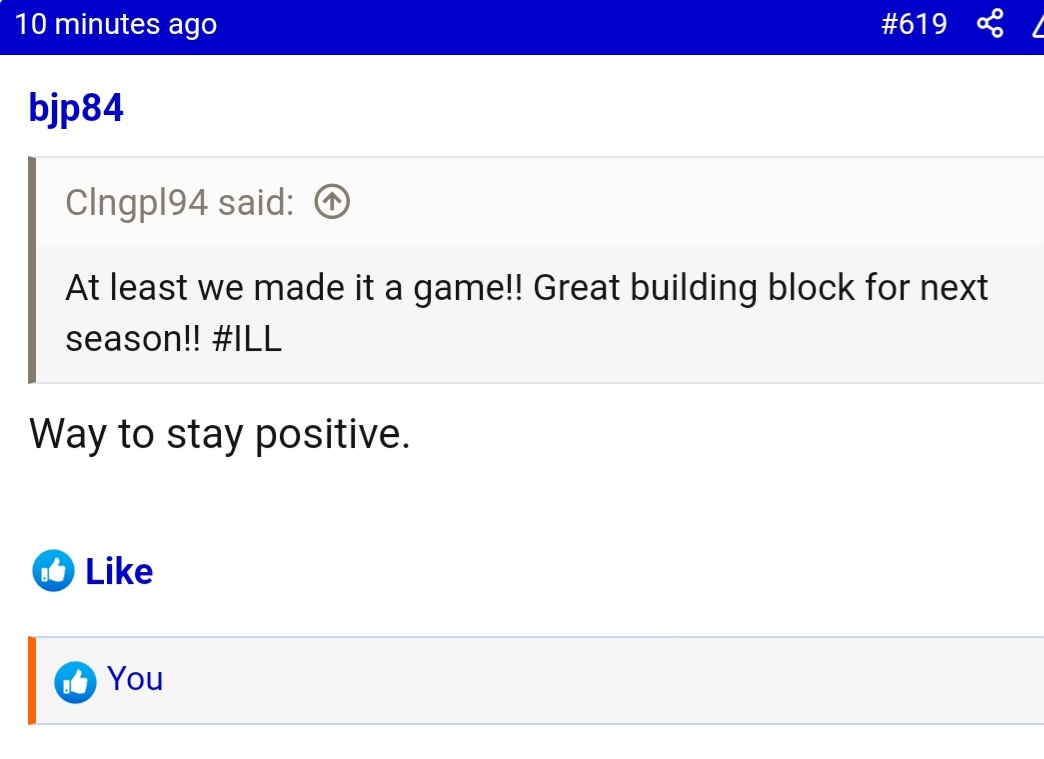The width and height of the screenshot is (1044, 759).
Task: Click the report triangle icon at top right
Action: [1037, 25]
